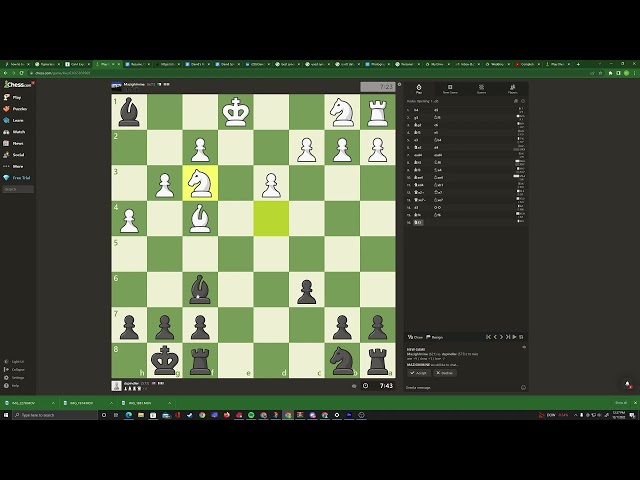Click the white knight on the highlighted square
Screen dimensions: 640x480
click(x=200, y=183)
